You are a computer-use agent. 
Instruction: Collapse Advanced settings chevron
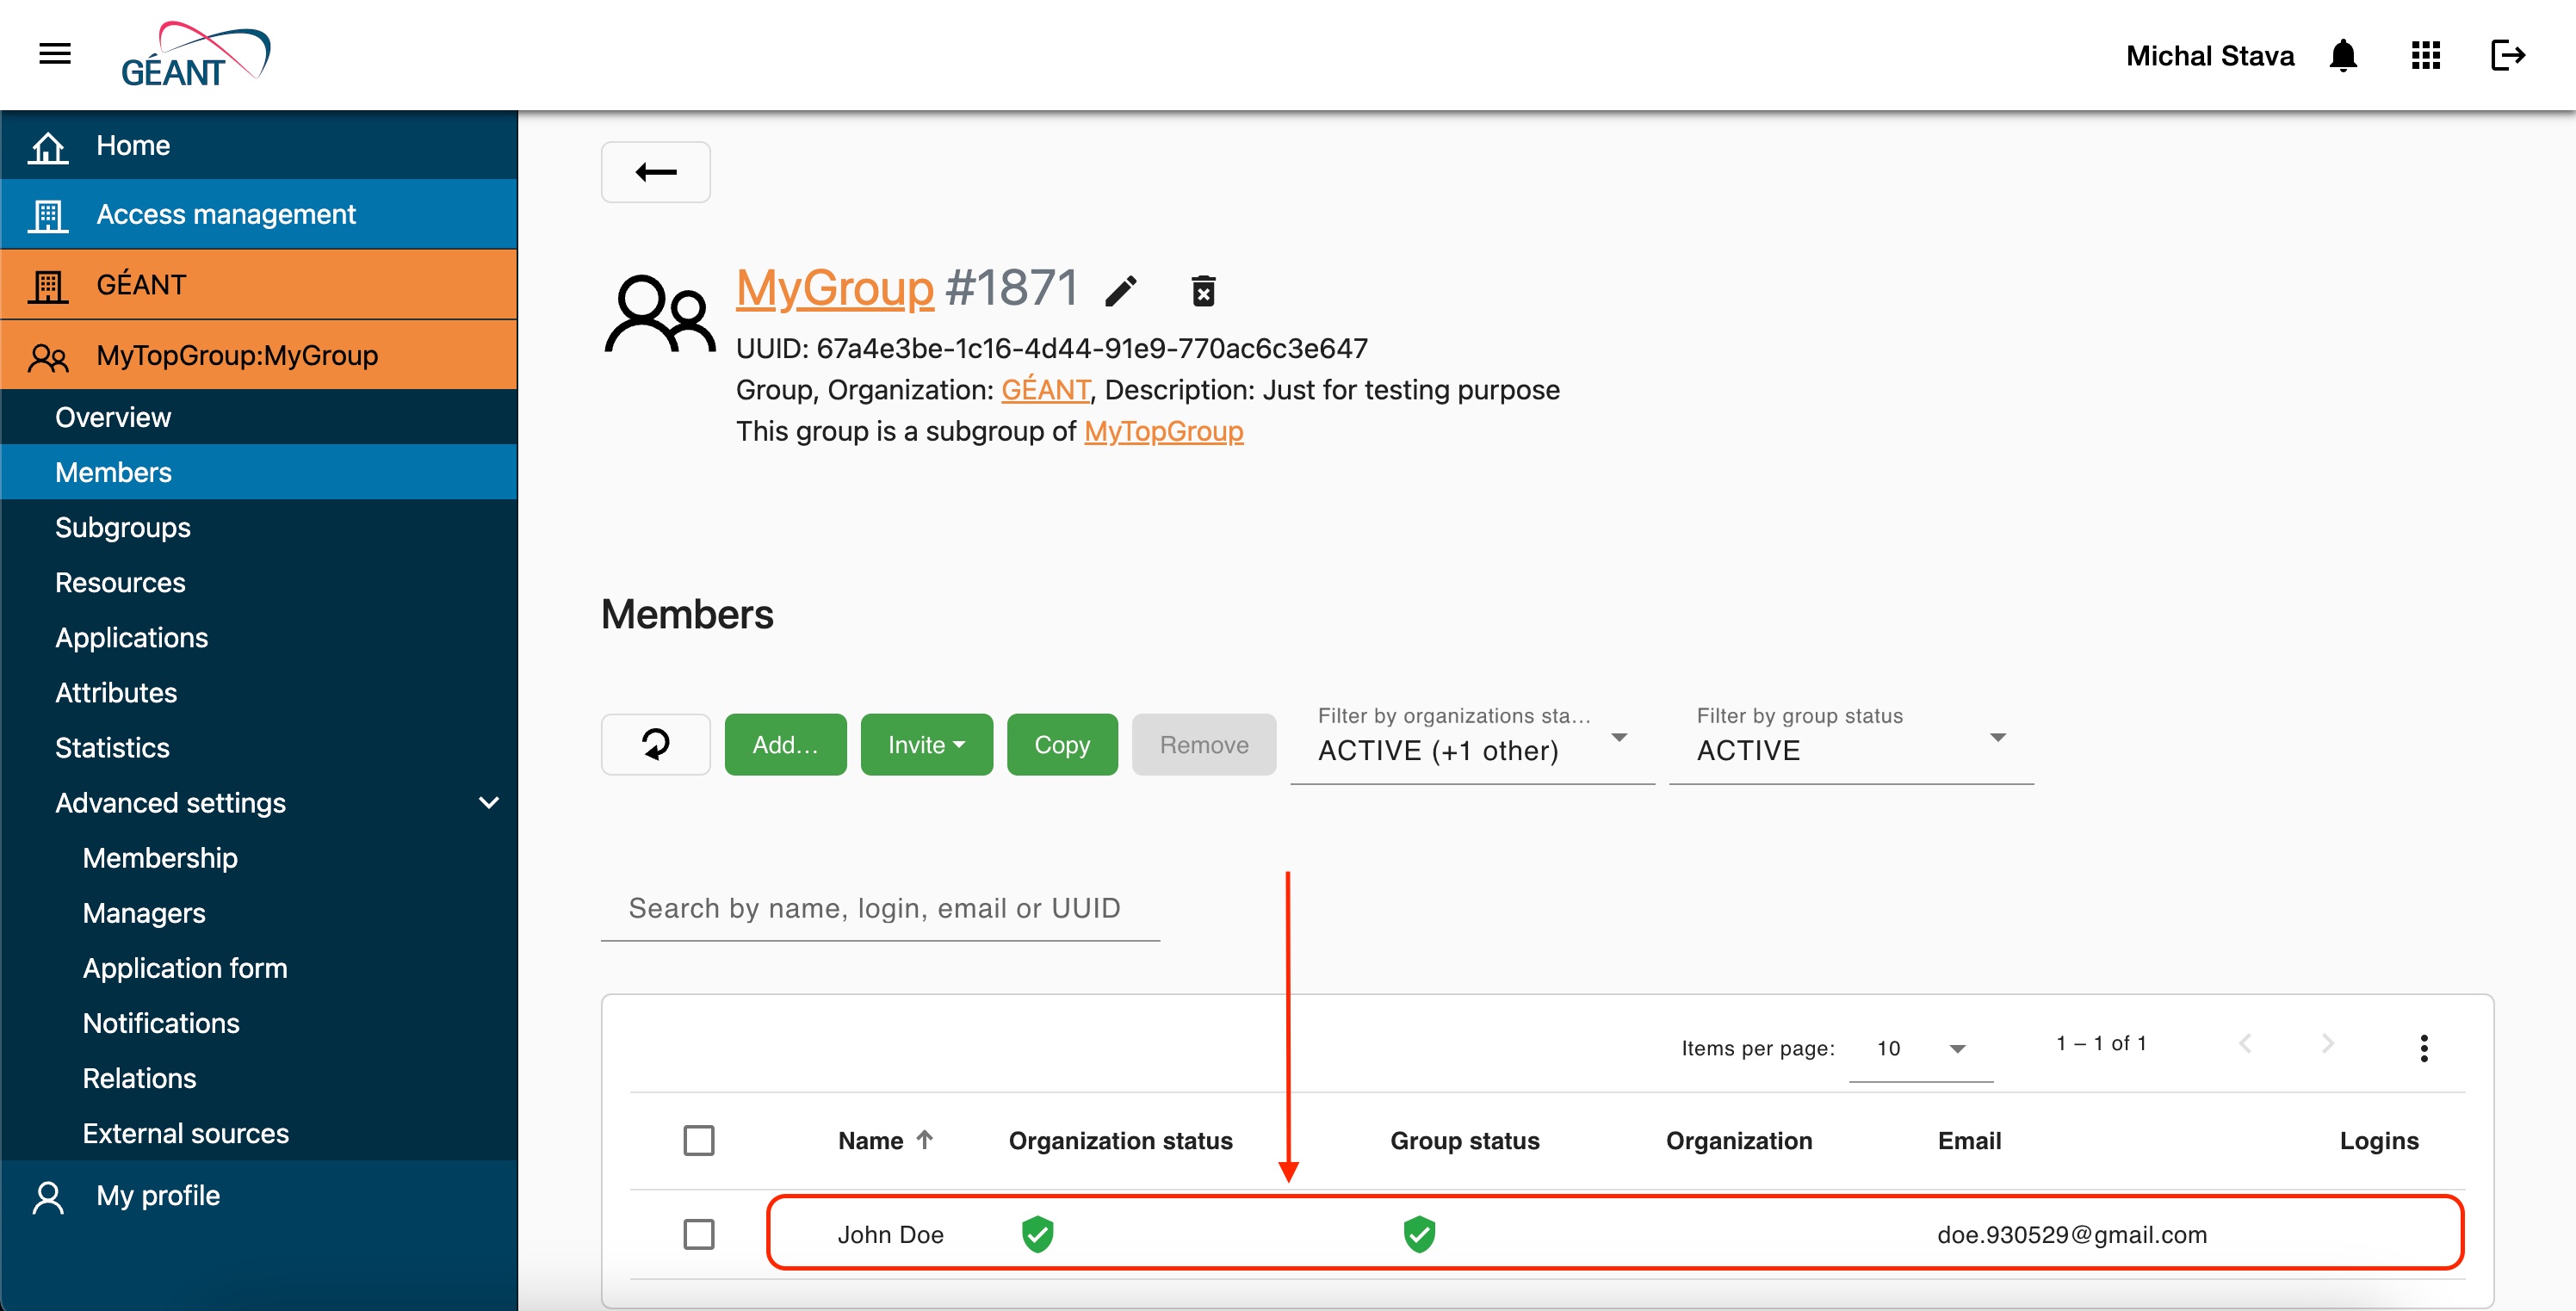click(489, 802)
